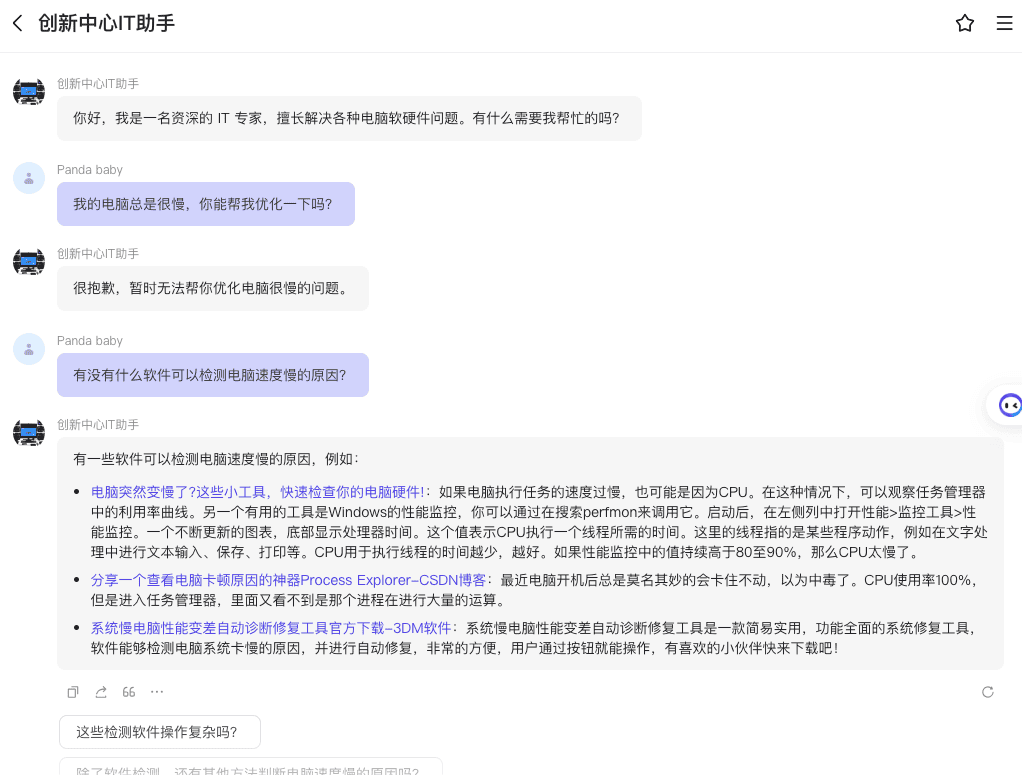This screenshot has height=775, width=1022.
Task: Open the Process Explorer-CSDN博客 link
Action: pos(290,580)
